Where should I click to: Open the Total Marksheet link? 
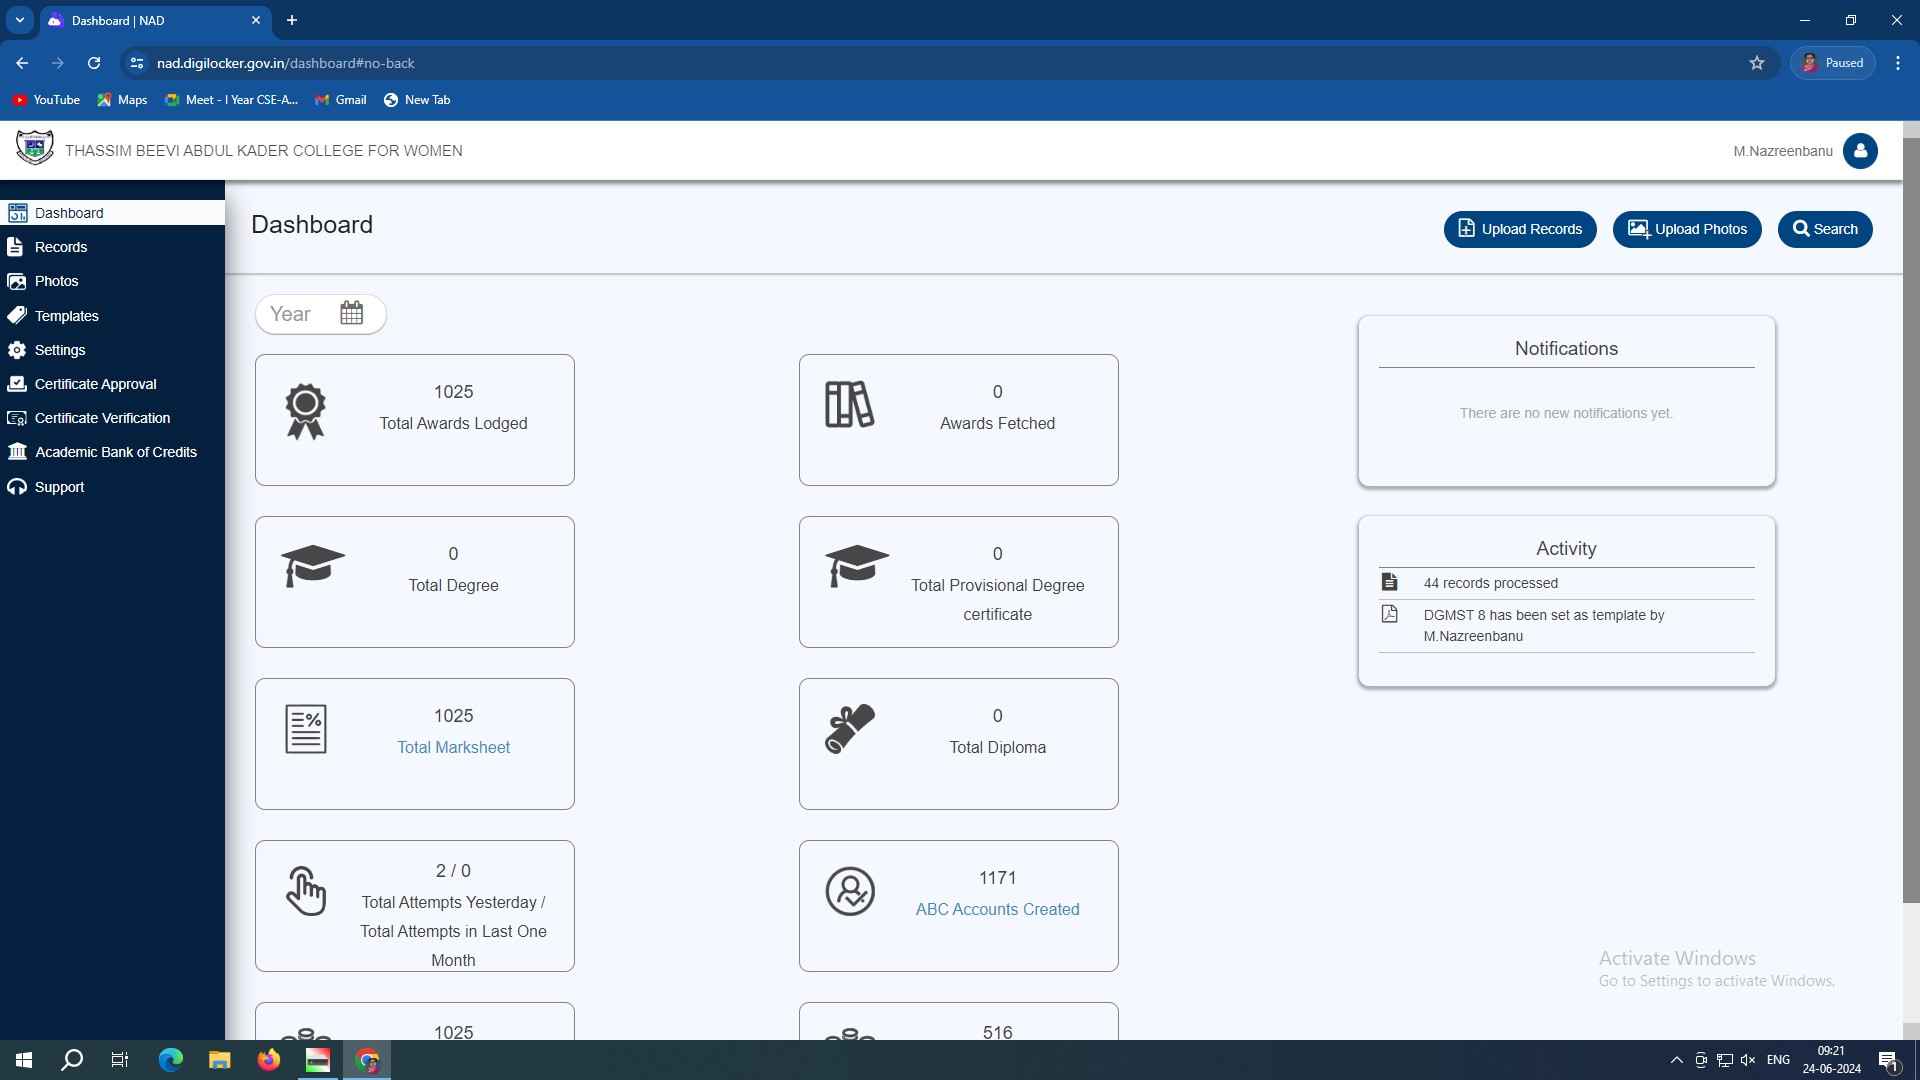pos(453,747)
